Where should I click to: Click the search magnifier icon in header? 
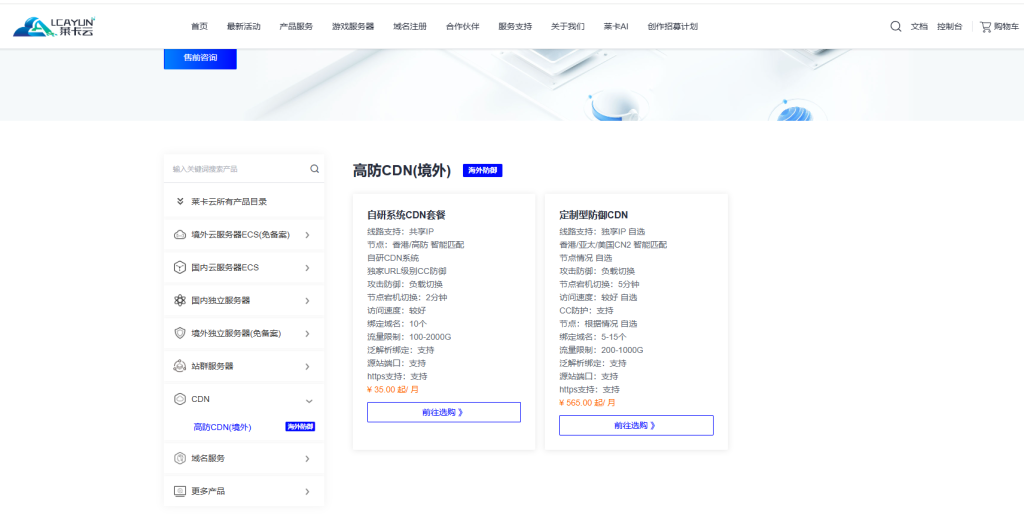tap(895, 26)
